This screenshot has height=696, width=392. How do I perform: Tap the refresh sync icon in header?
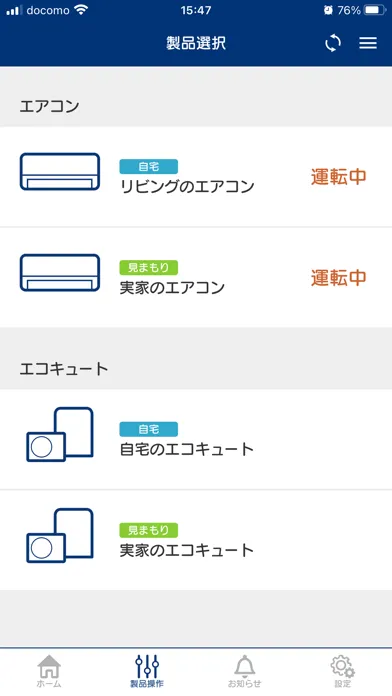click(333, 43)
